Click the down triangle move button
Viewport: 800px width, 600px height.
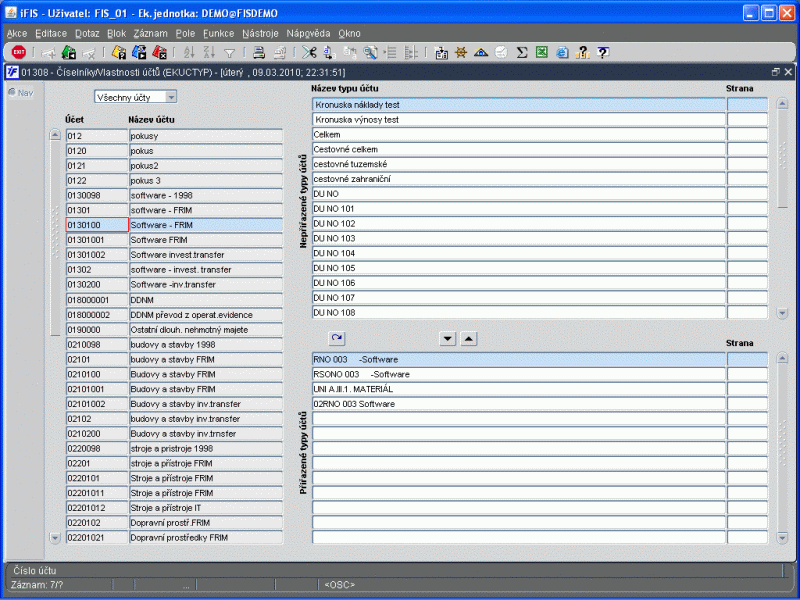(x=447, y=339)
